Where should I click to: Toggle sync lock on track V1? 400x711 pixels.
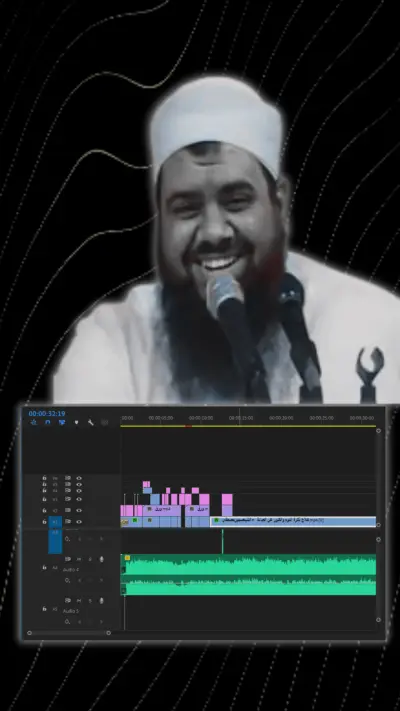[x=68, y=521]
